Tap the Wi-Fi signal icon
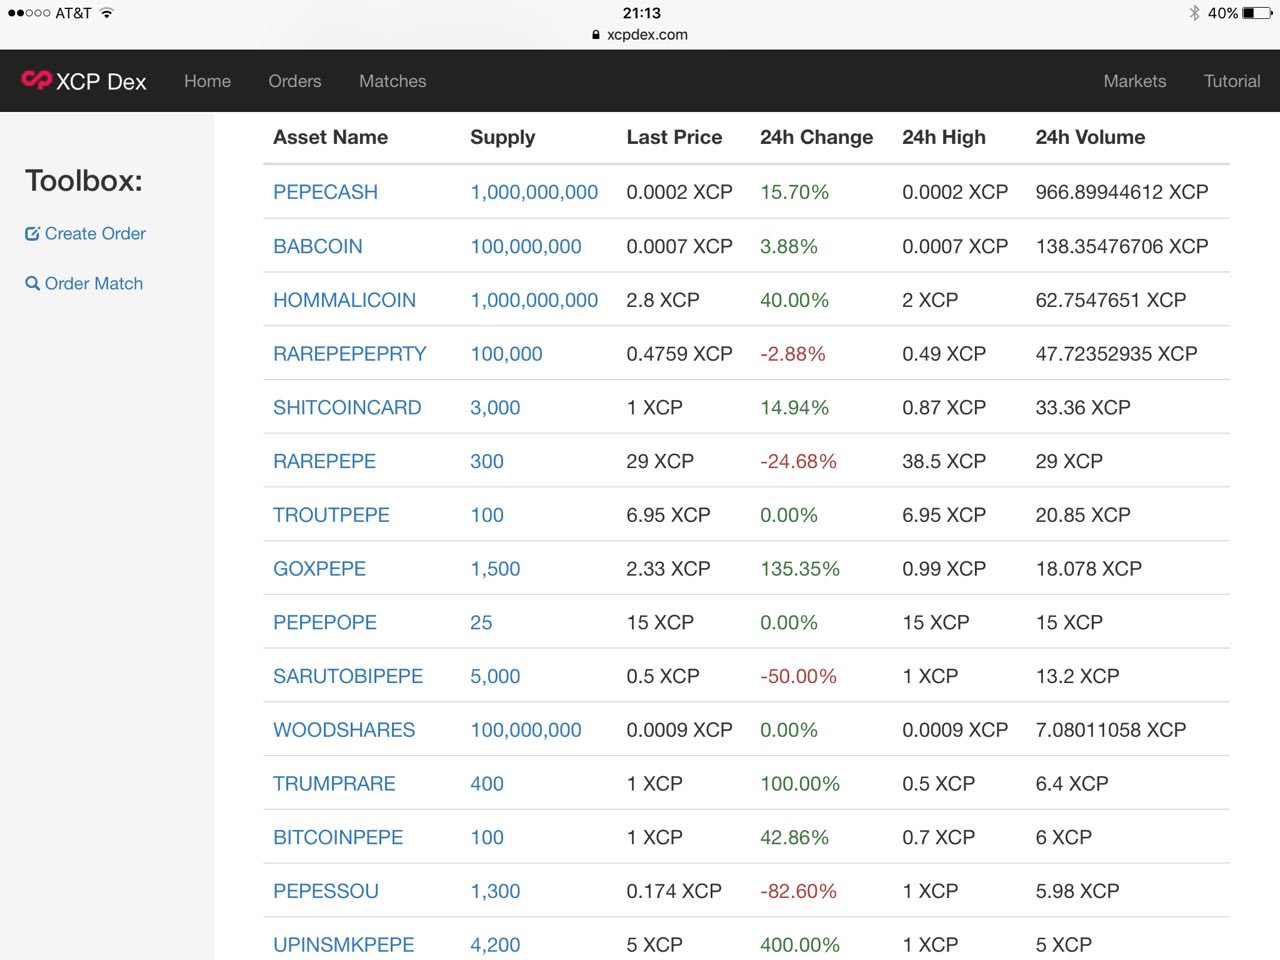 coord(107,13)
